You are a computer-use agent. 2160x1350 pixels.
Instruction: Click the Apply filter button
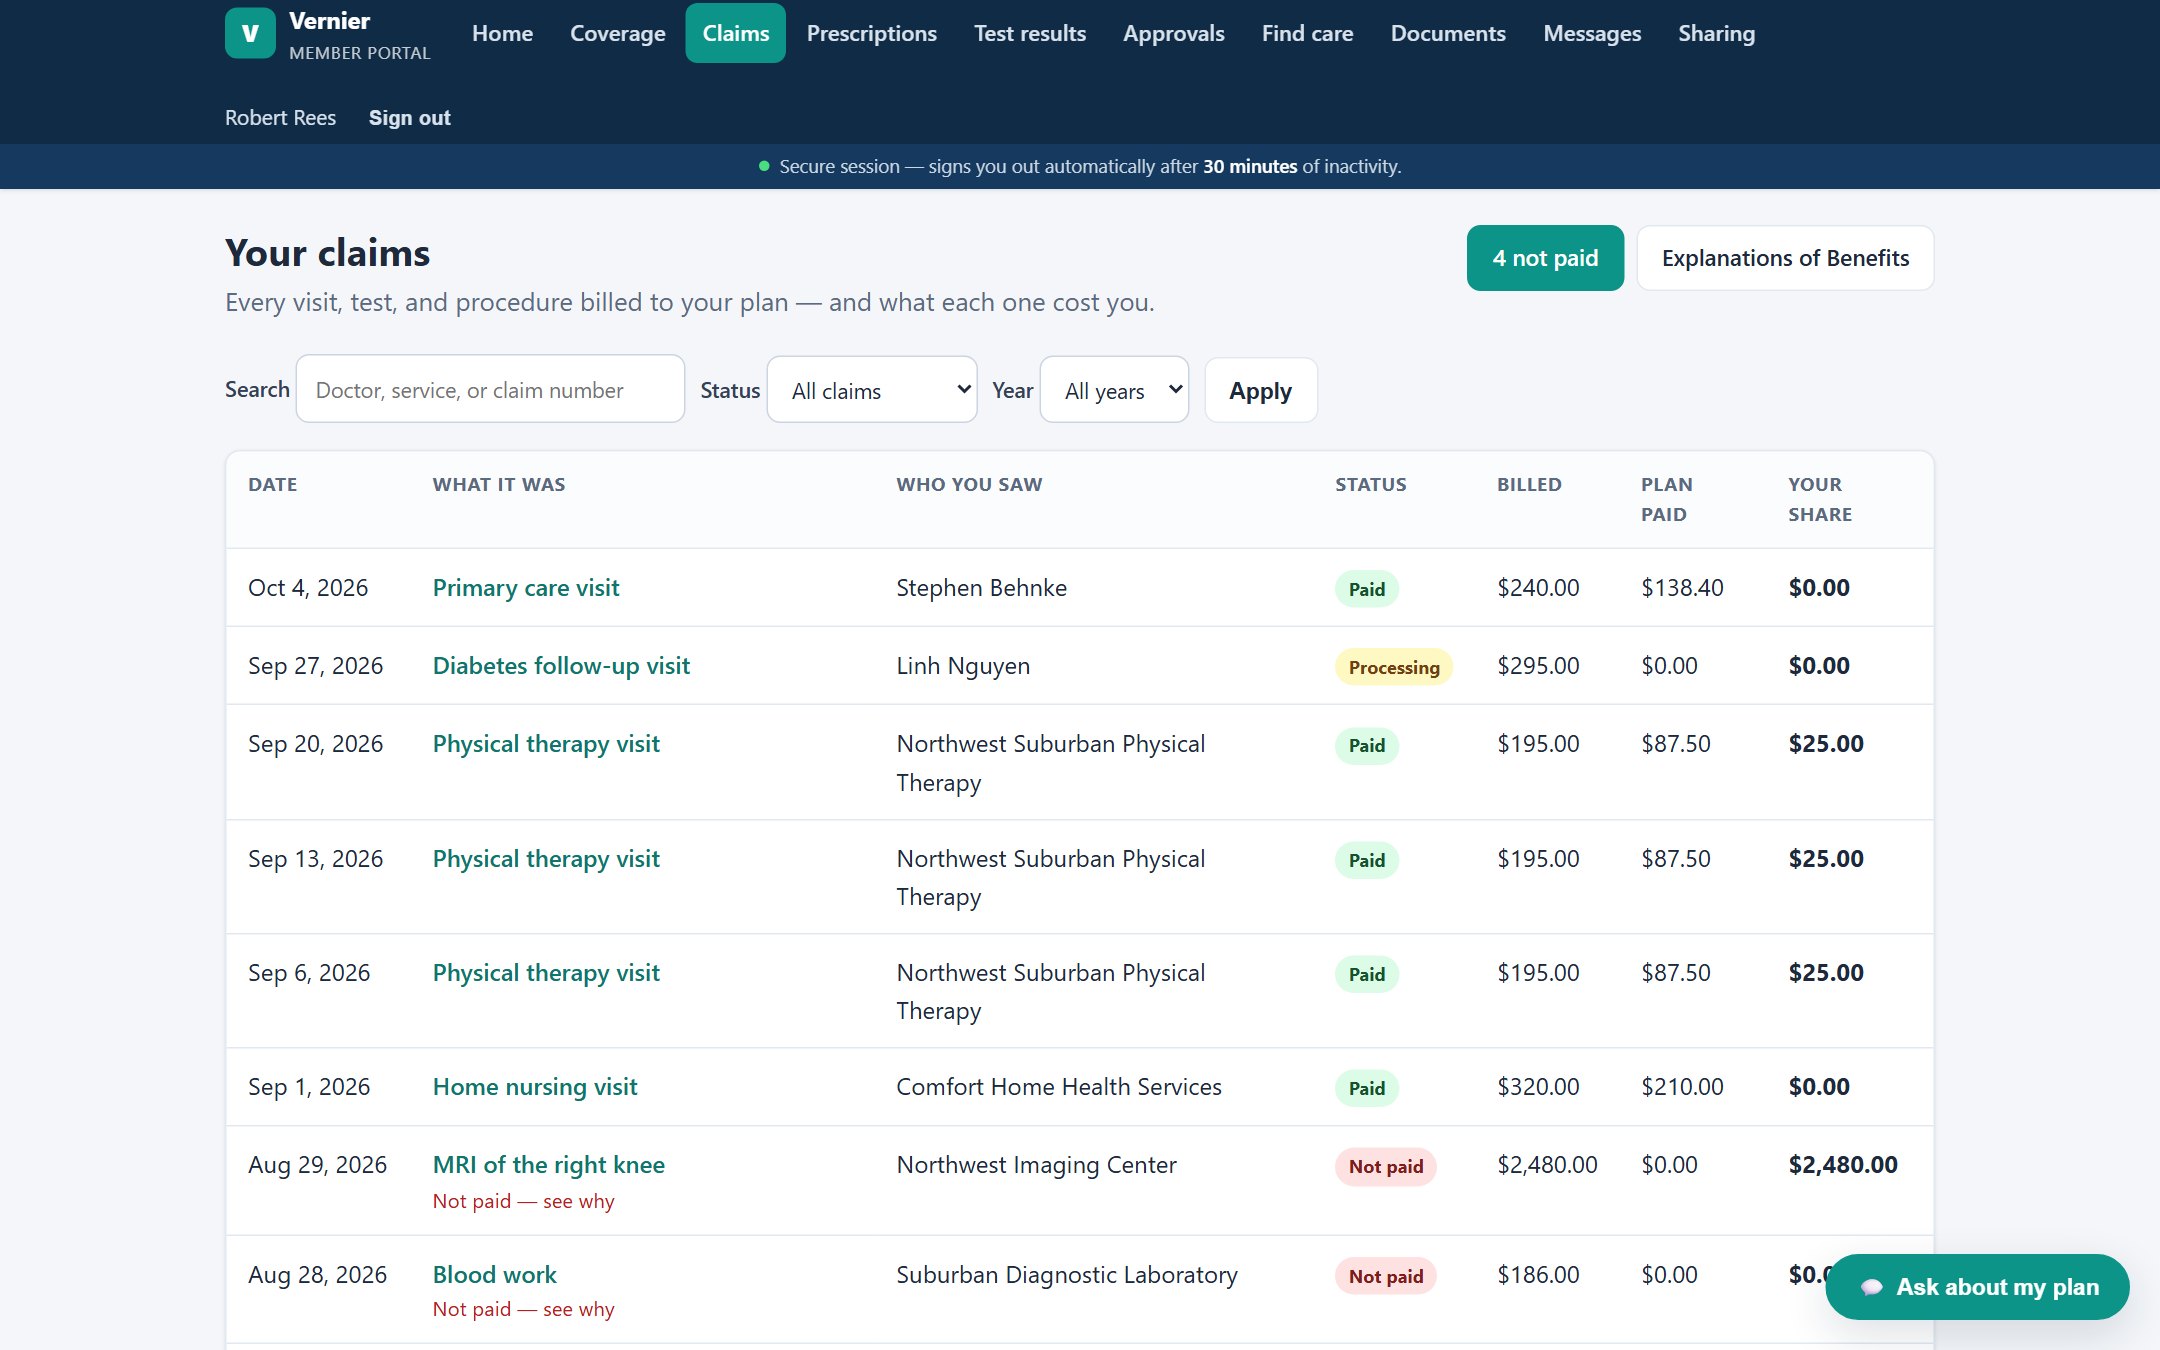[1261, 390]
